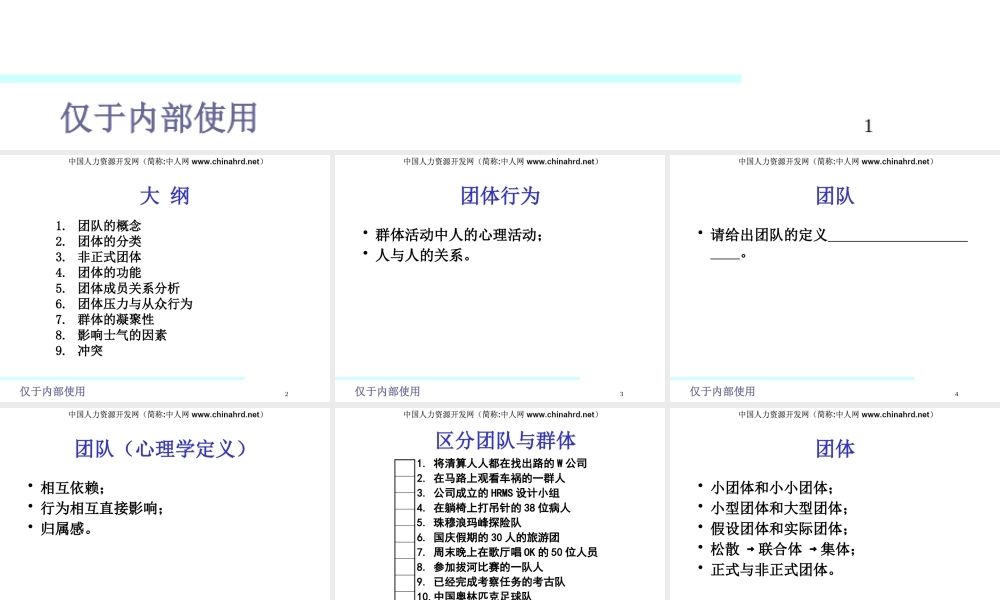Click bullet 小团体和小小团体
This screenshot has width=1000, height=600.
(772, 488)
